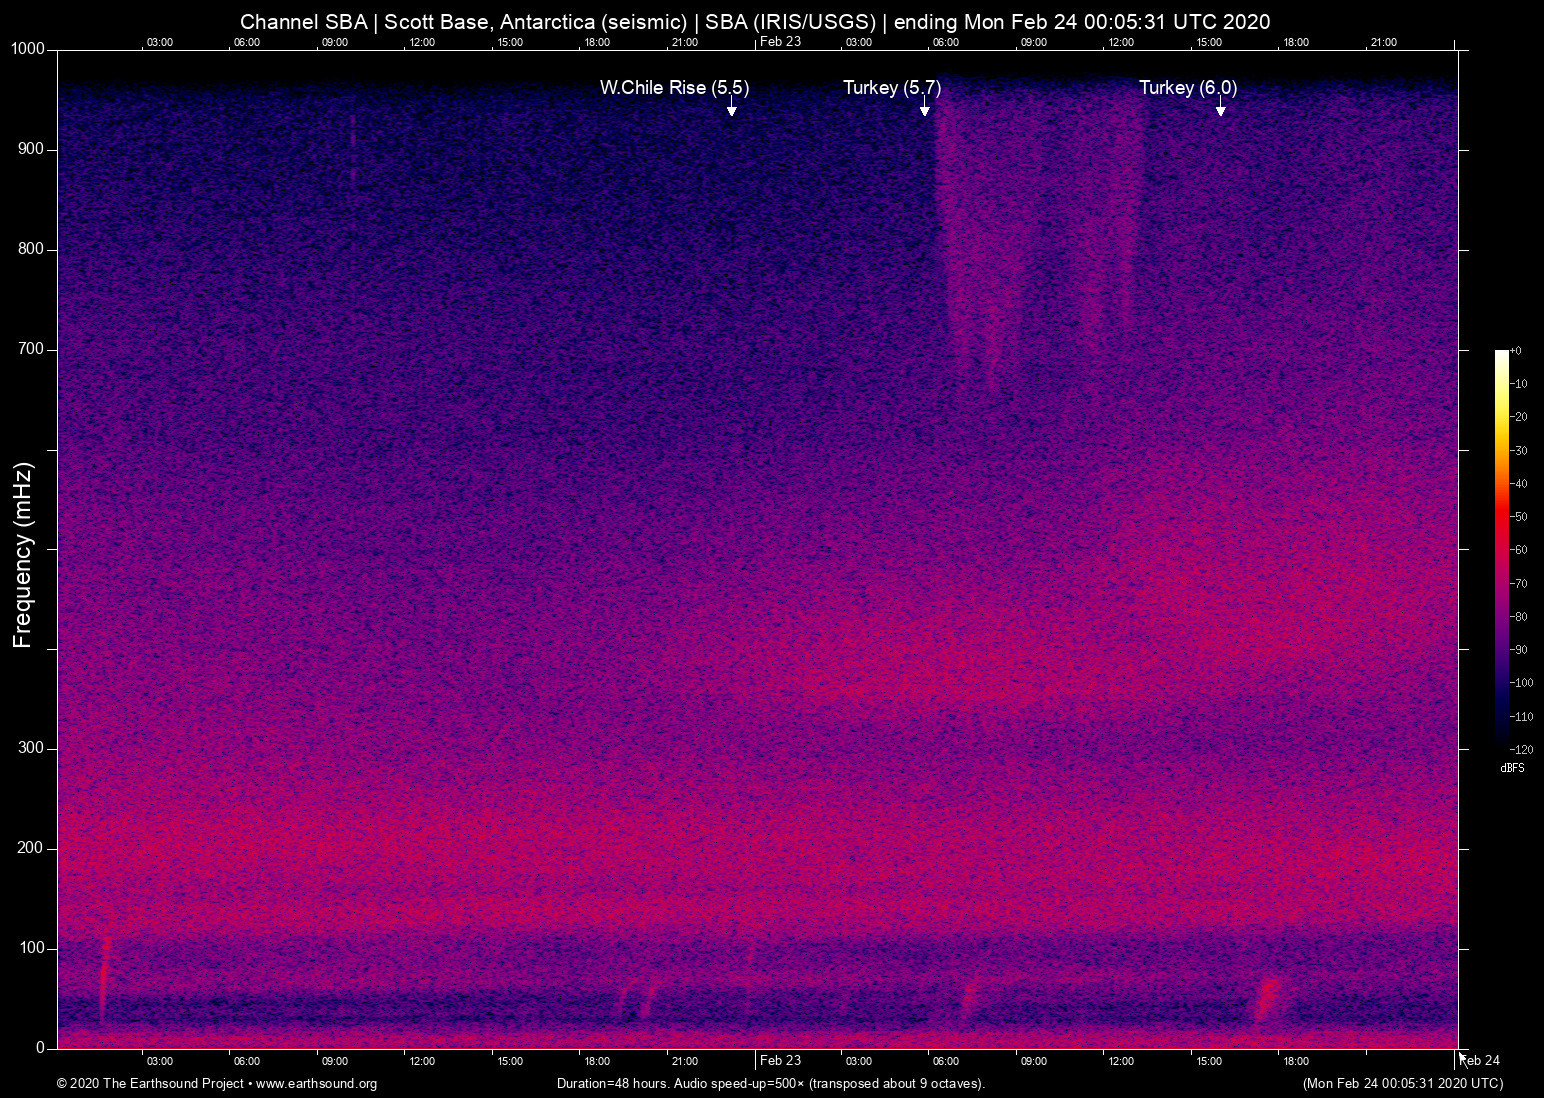1544x1098 pixels.
Task: Click the Frequency (mHz) axis label
Action: [x=23, y=555]
